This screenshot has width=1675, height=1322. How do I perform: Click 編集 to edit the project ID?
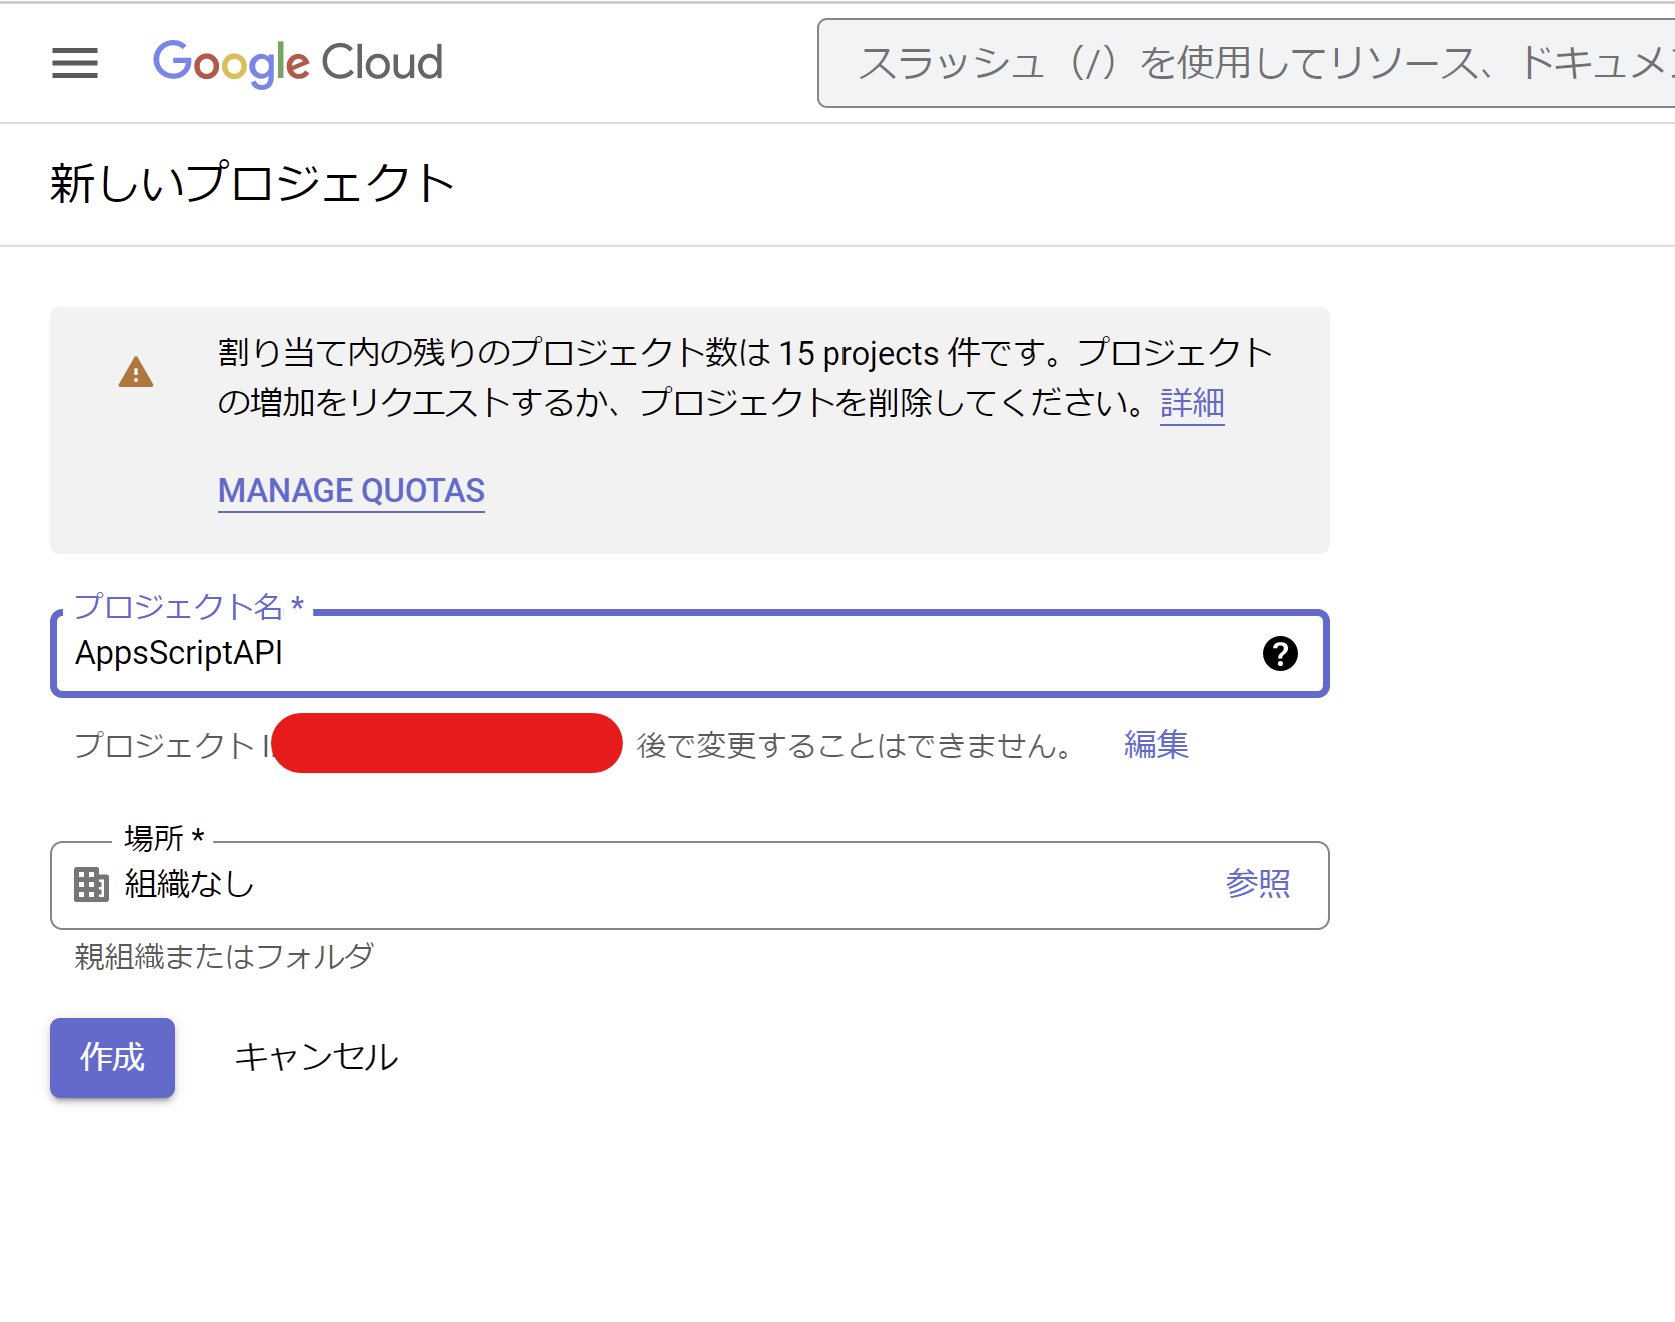pos(1154,745)
